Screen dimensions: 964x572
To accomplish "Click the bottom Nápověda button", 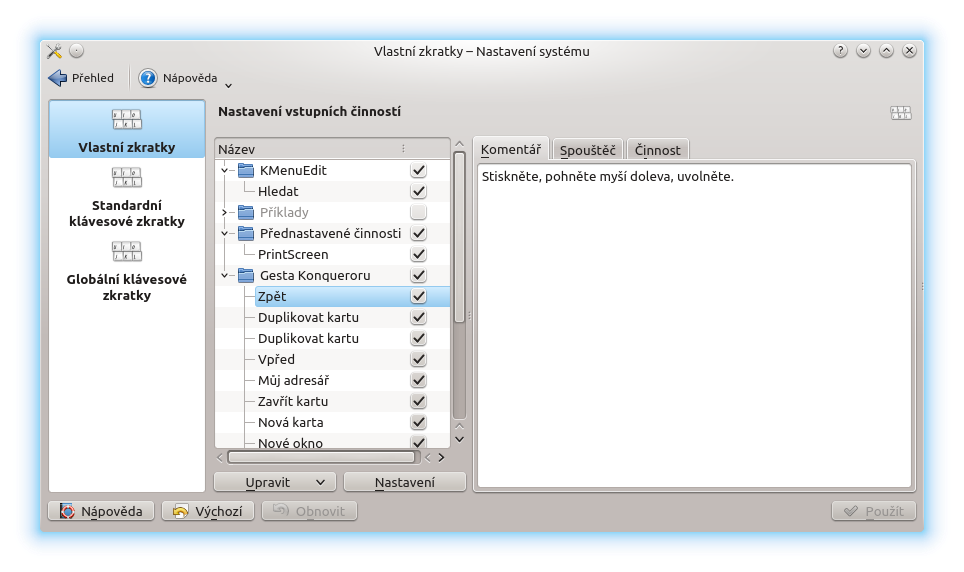I will (101, 511).
